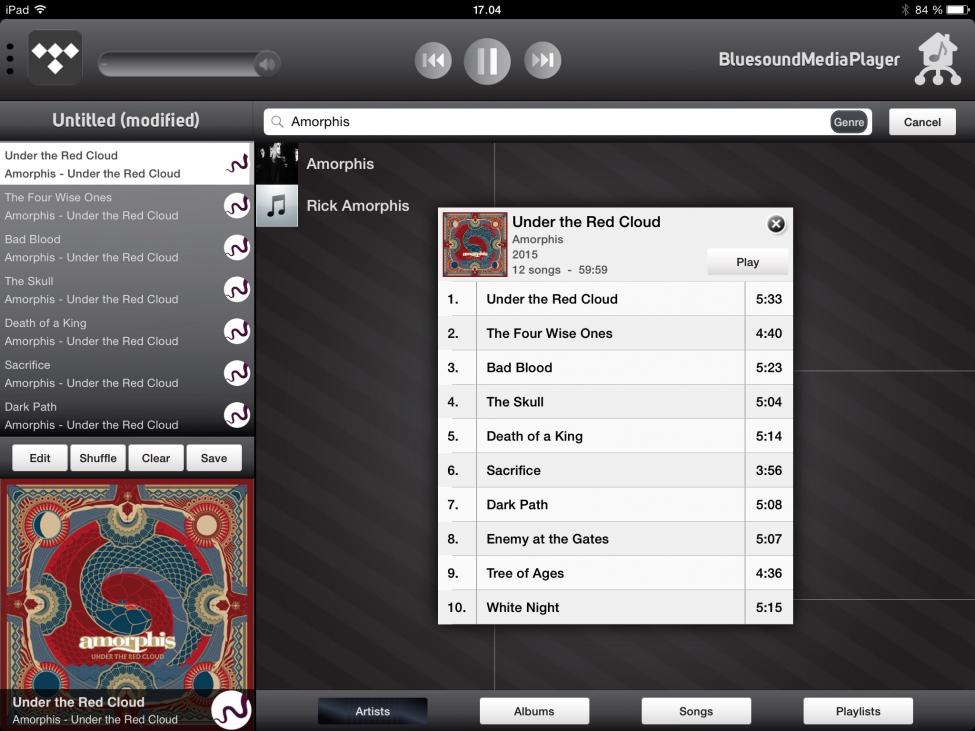Open the large now-playing album artwork

127,584
